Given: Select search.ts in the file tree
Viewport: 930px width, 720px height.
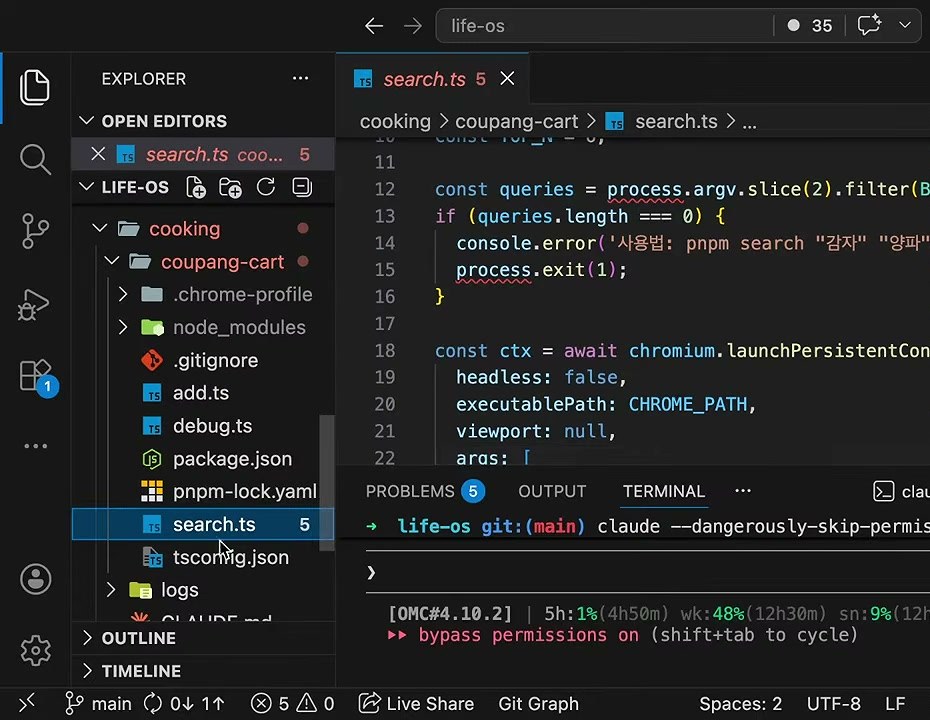Looking at the screenshot, I should coord(203,524).
